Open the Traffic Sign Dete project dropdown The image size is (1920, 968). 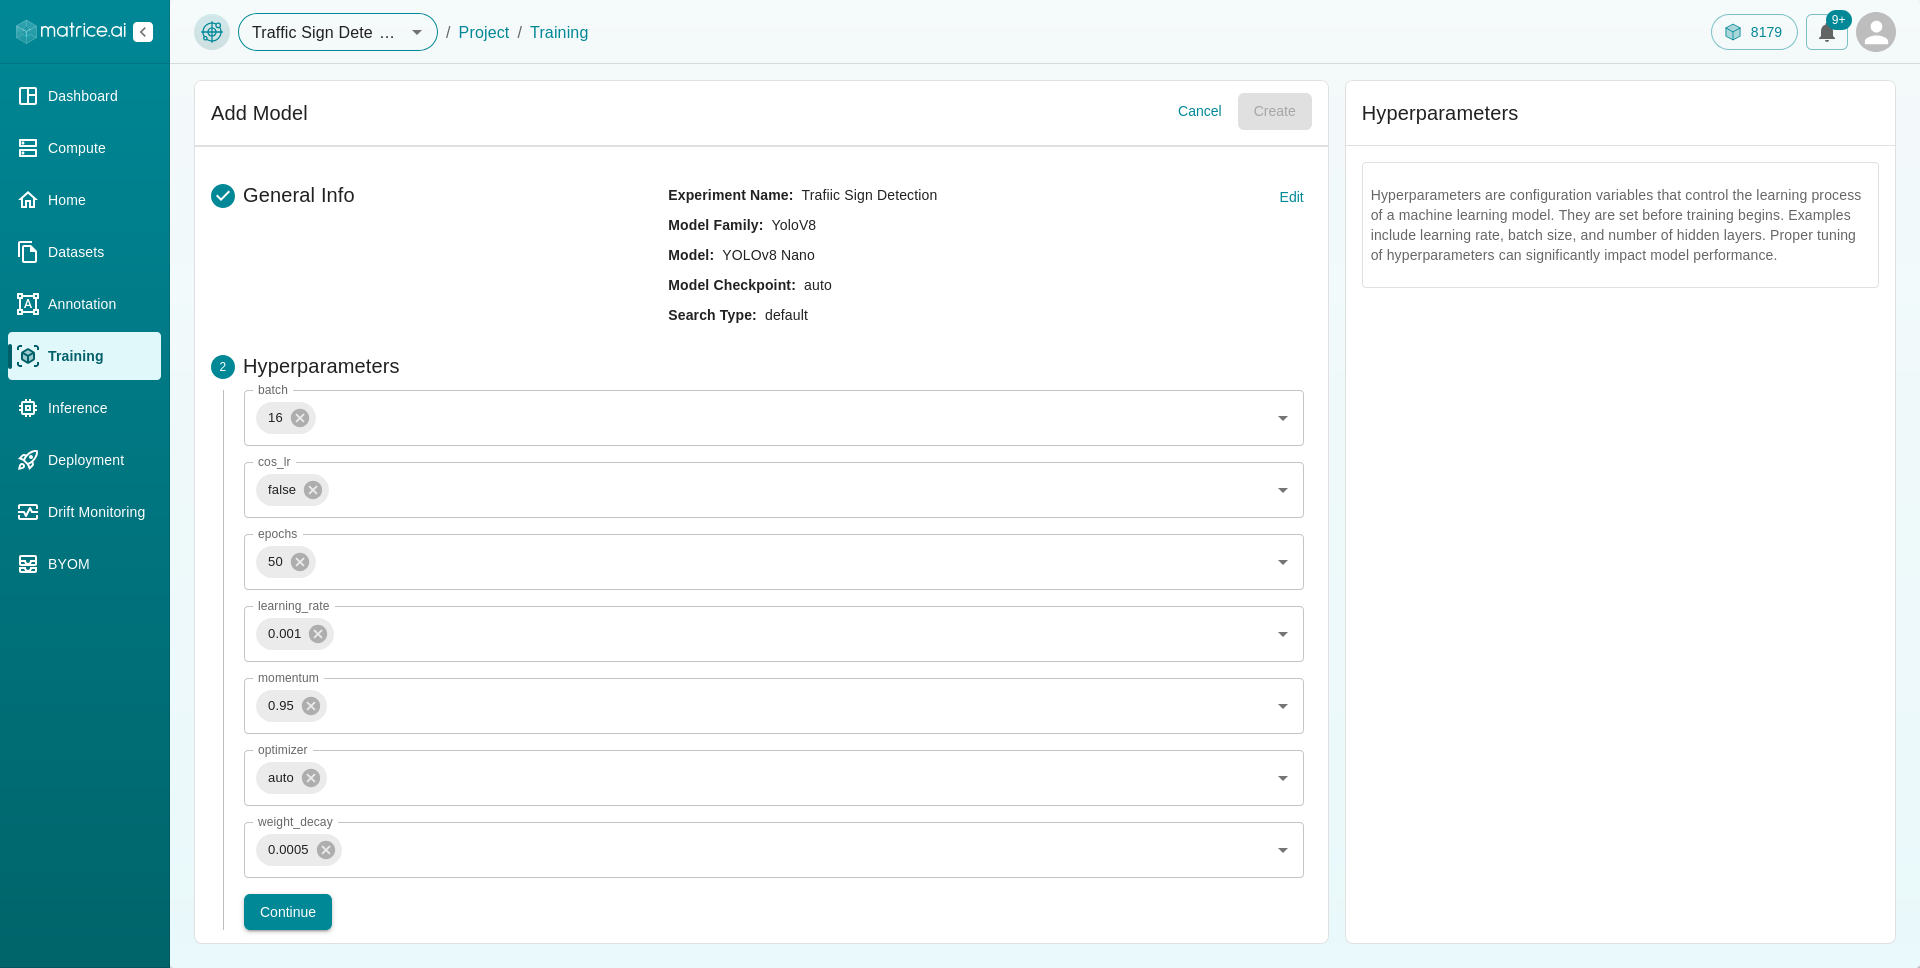coord(338,32)
